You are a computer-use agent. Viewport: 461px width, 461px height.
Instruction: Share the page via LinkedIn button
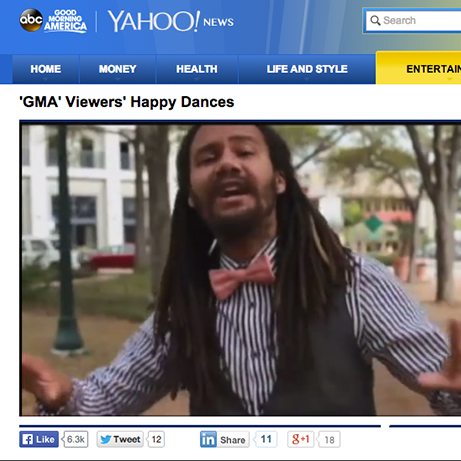[x=224, y=440]
